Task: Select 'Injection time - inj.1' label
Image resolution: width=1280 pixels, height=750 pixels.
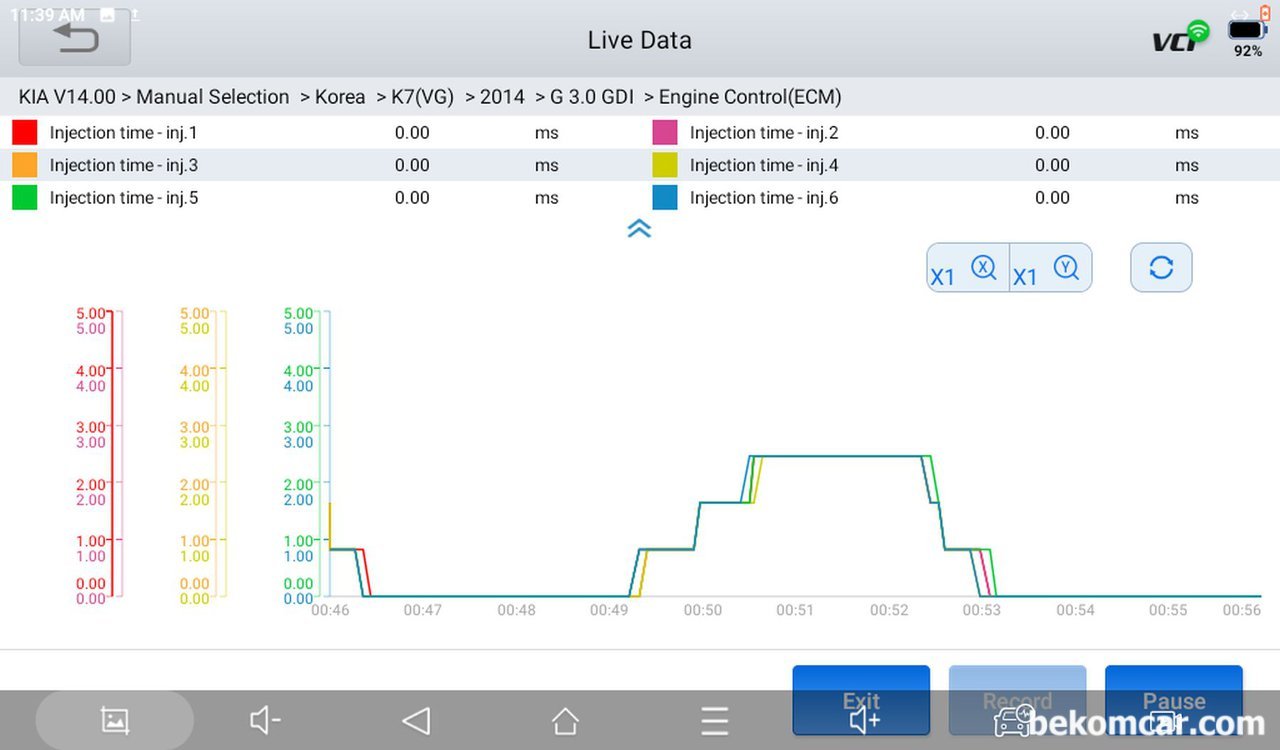Action: point(124,133)
